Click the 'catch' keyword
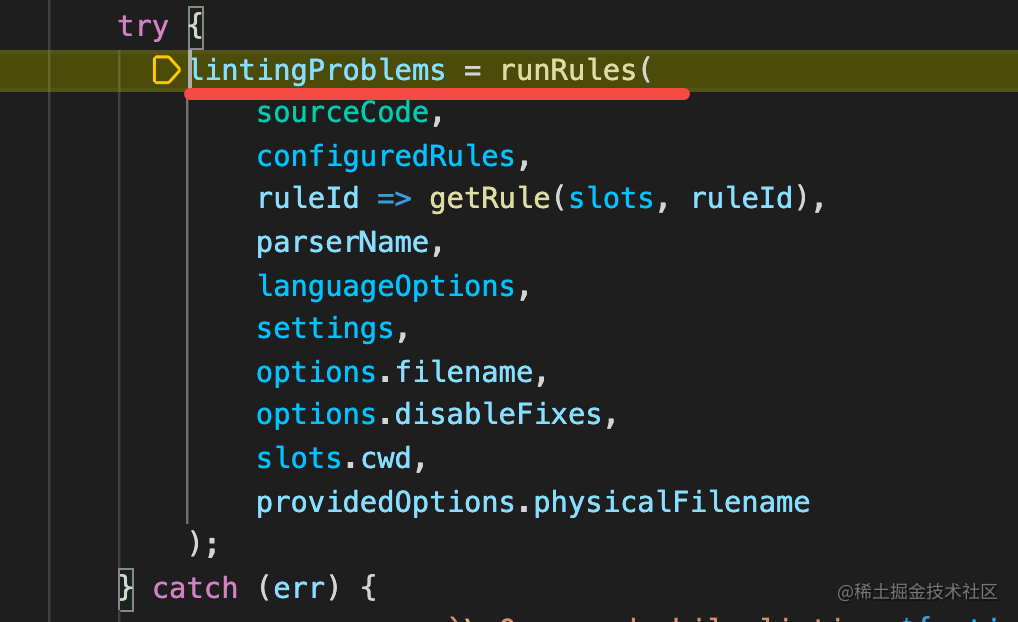The height and width of the screenshot is (622, 1018). (x=195, y=589)
